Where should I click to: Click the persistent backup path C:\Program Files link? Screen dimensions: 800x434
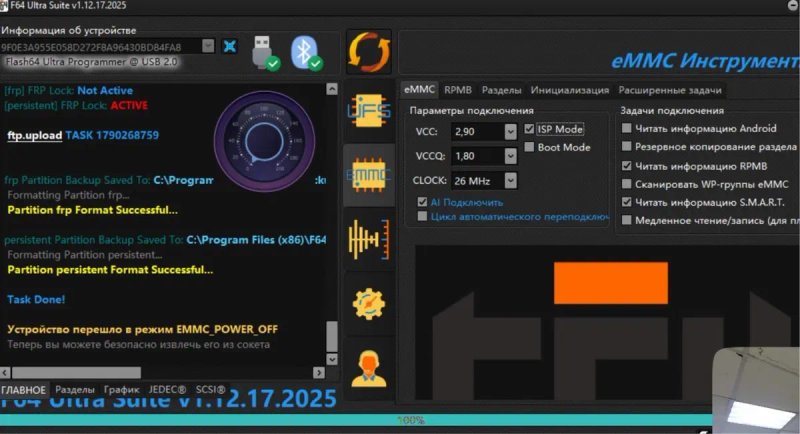[x=256, y=240]
